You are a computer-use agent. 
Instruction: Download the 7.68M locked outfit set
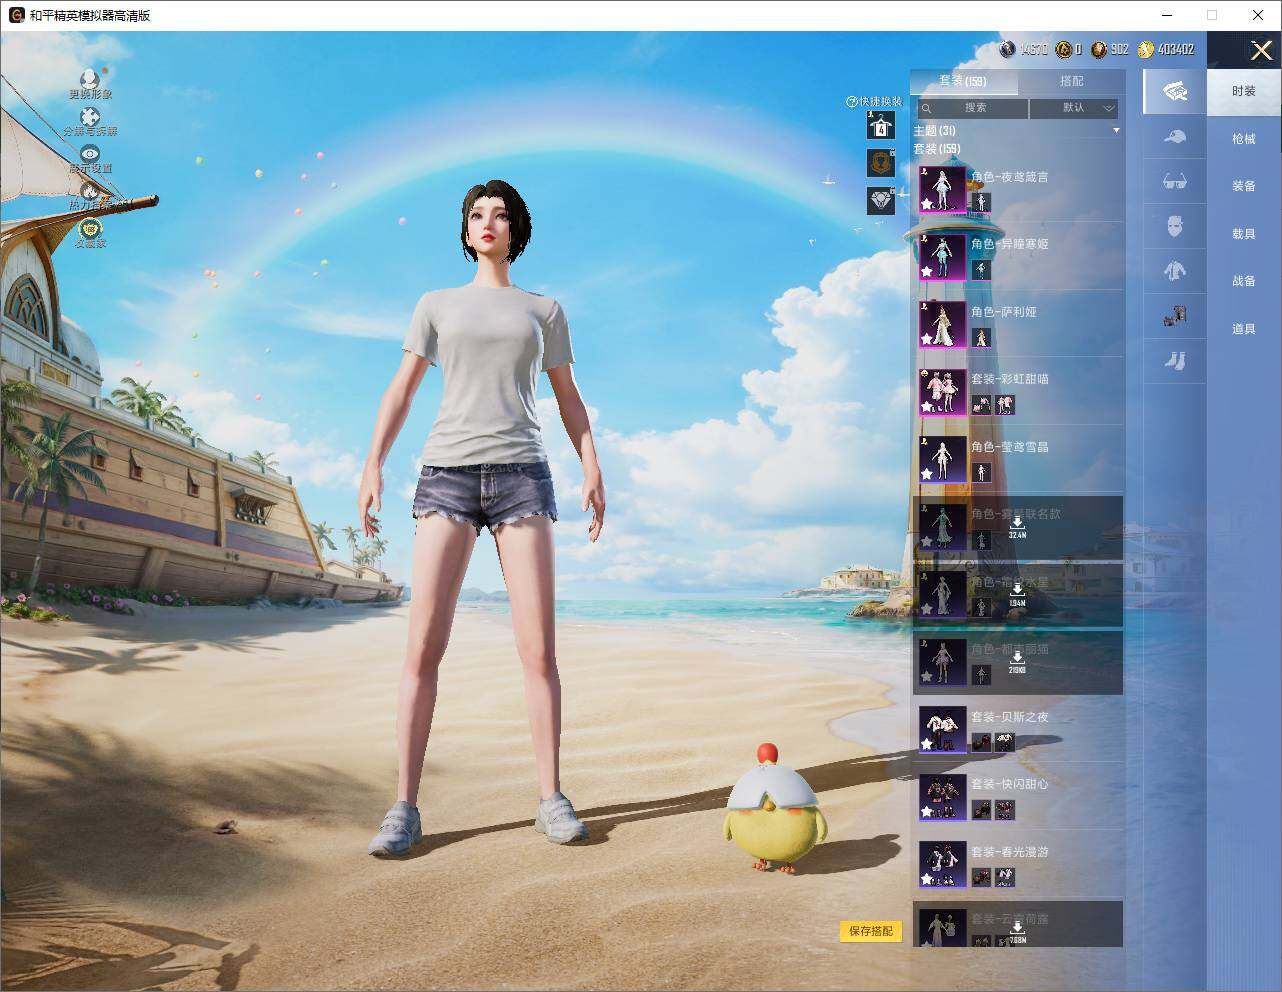pyautogui.click(x=1017, y=932)
